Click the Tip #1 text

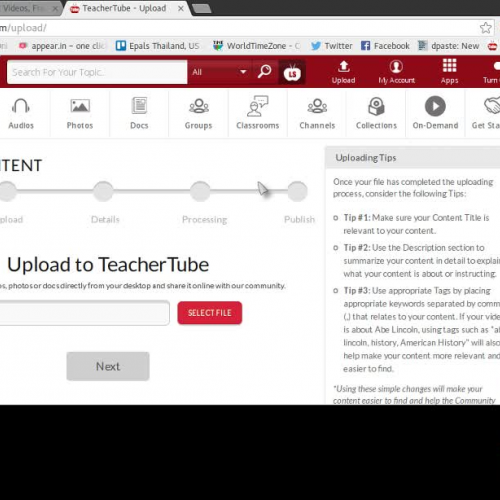coord(416,224)
